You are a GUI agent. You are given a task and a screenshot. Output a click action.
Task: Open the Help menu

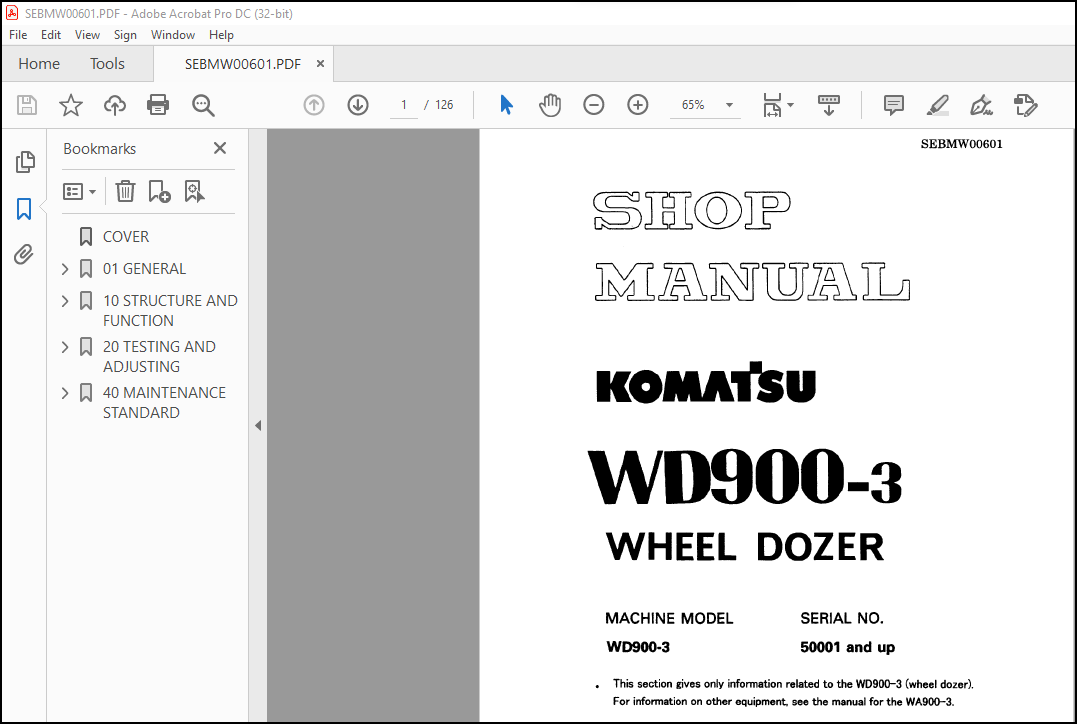(x=221, y=35)
